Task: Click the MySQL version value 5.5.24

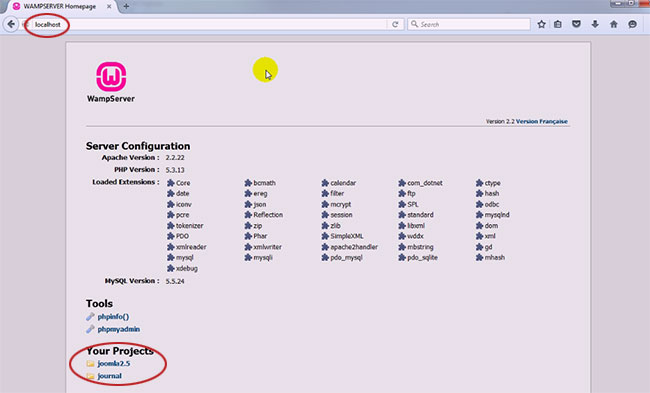Action: [x=175, y=281]
